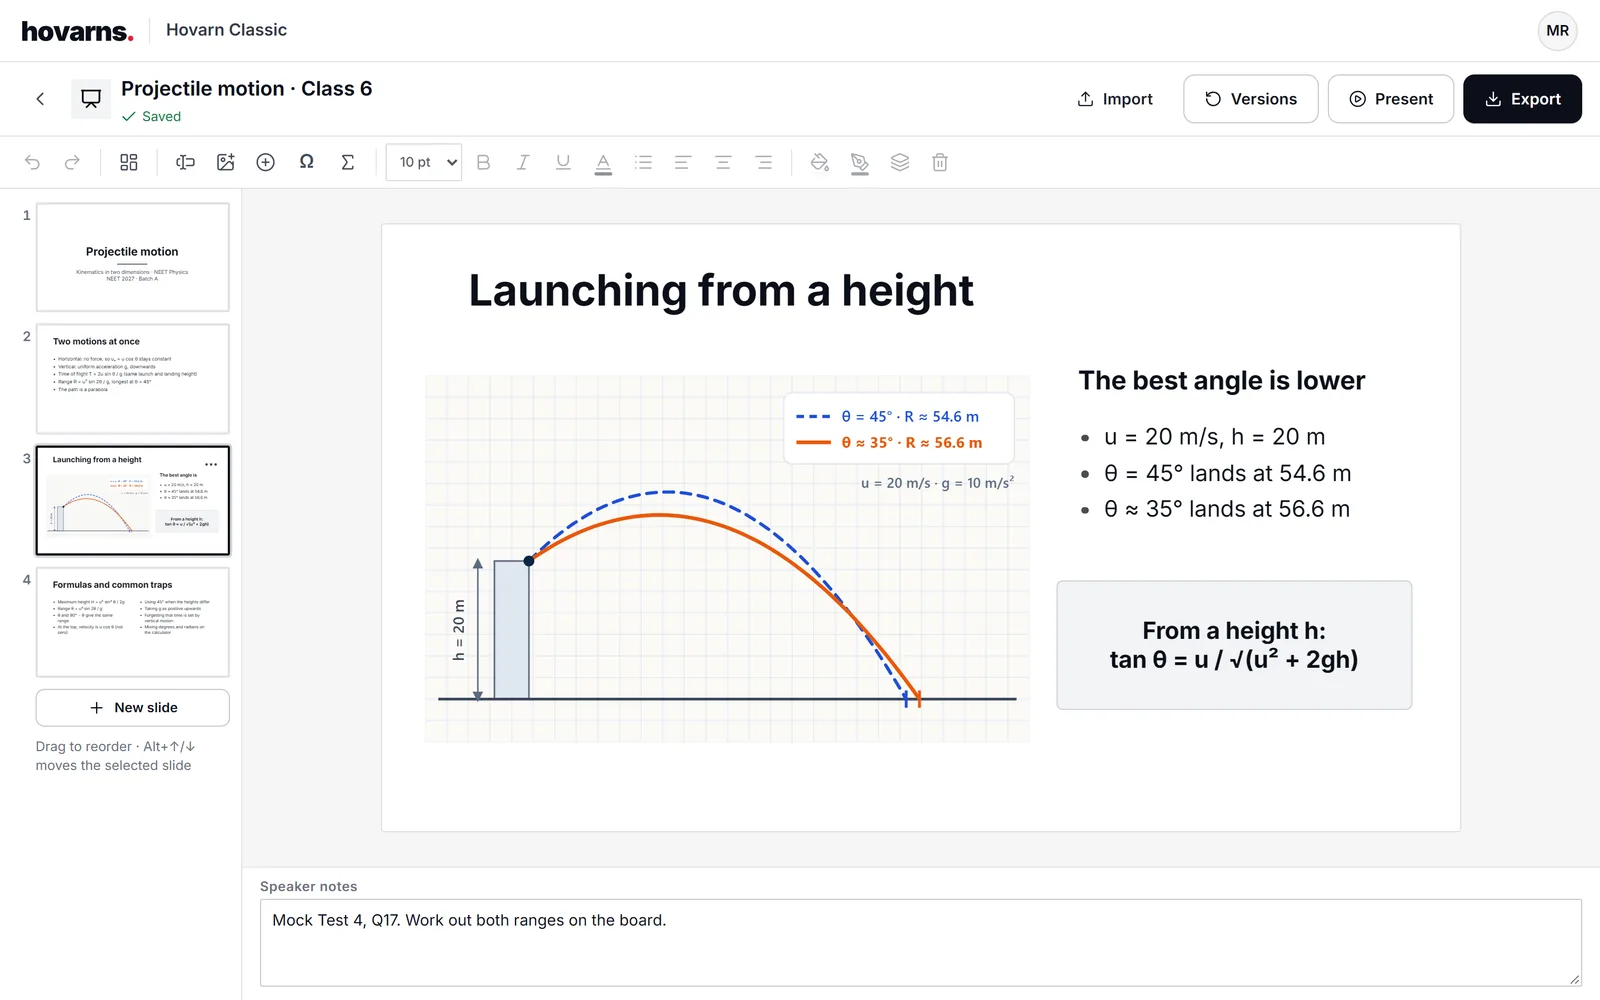The height and width of the screenshot is (1000, 1600).
Task: Redo the last action
Action: (72, 162)
